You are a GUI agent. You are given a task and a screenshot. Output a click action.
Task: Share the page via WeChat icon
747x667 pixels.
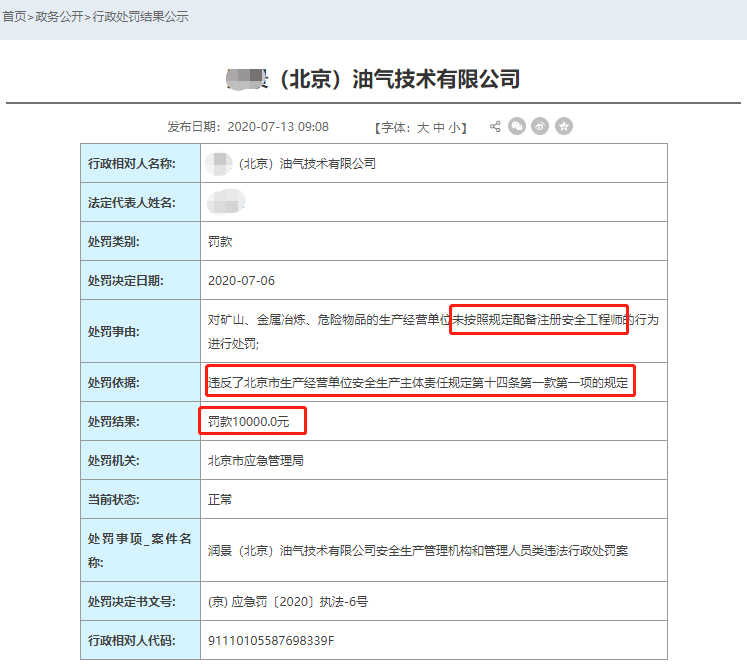tap(517, 127)
